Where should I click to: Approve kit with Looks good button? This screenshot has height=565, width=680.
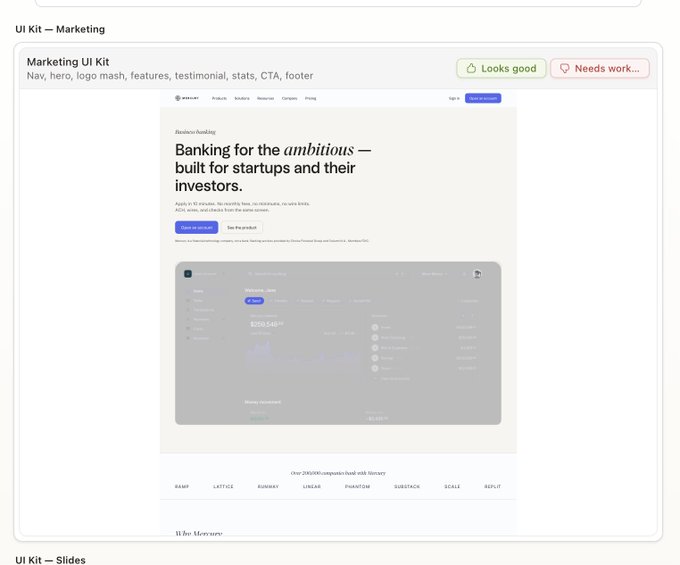501,69
